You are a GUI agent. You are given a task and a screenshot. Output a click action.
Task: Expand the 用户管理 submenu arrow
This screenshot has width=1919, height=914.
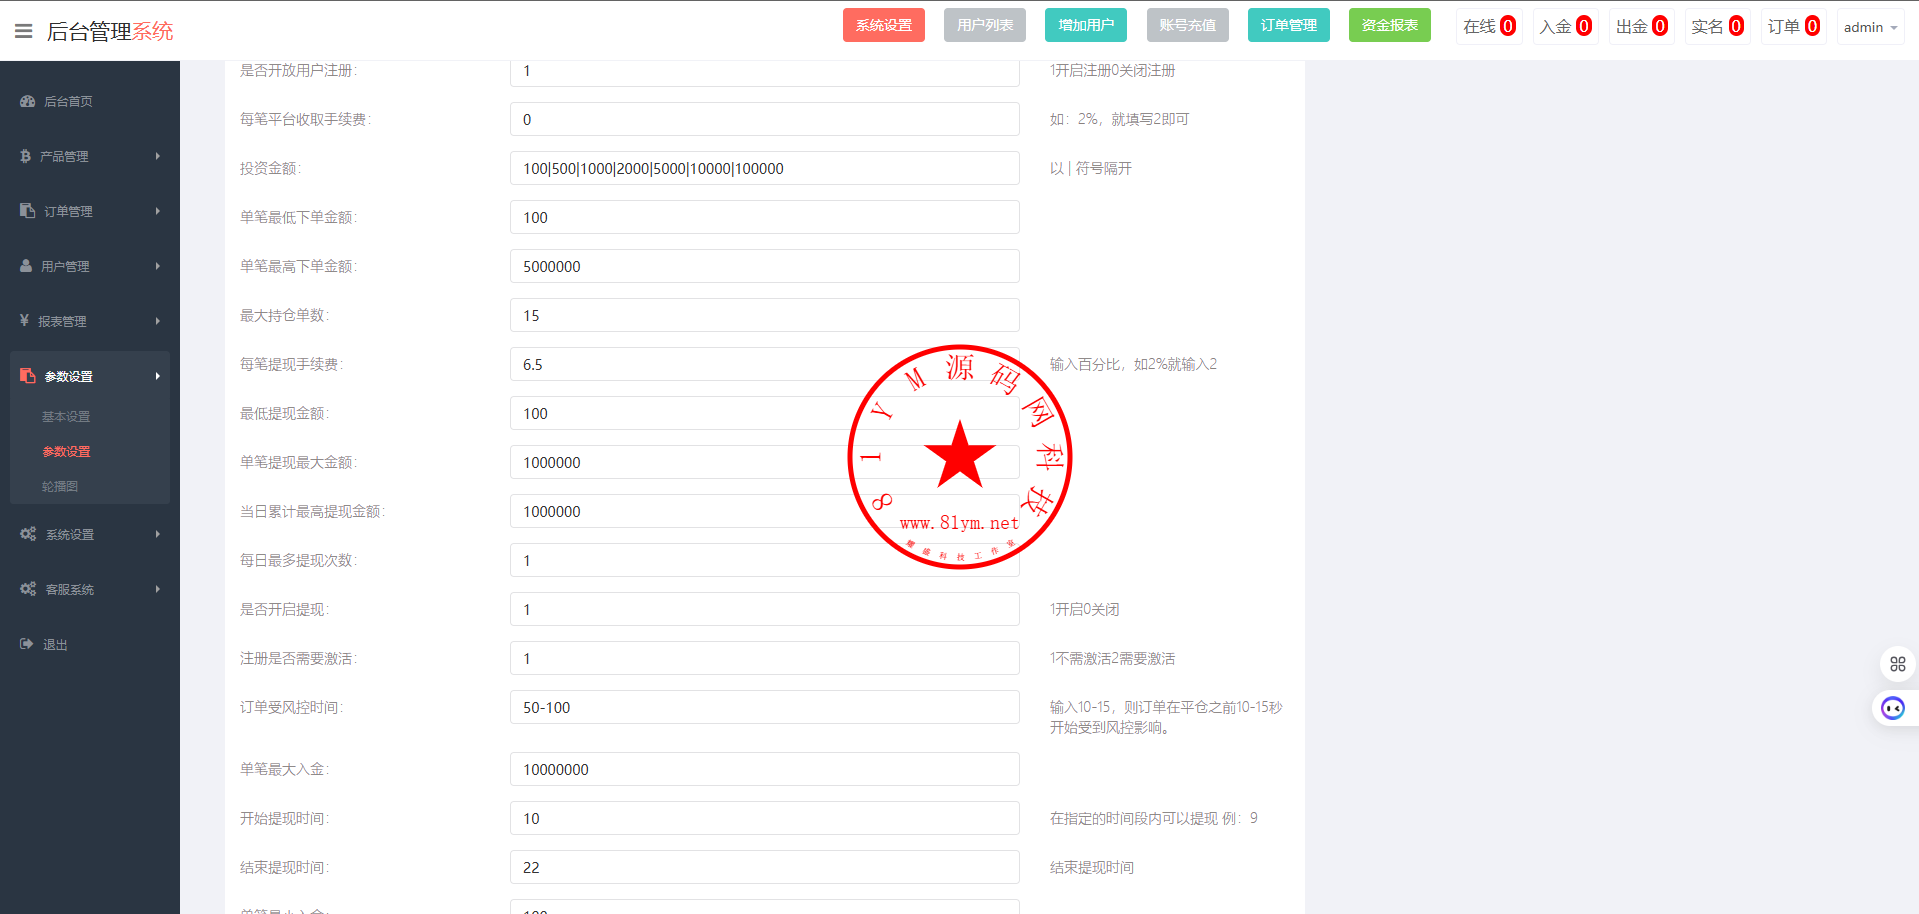coord(158,266)
